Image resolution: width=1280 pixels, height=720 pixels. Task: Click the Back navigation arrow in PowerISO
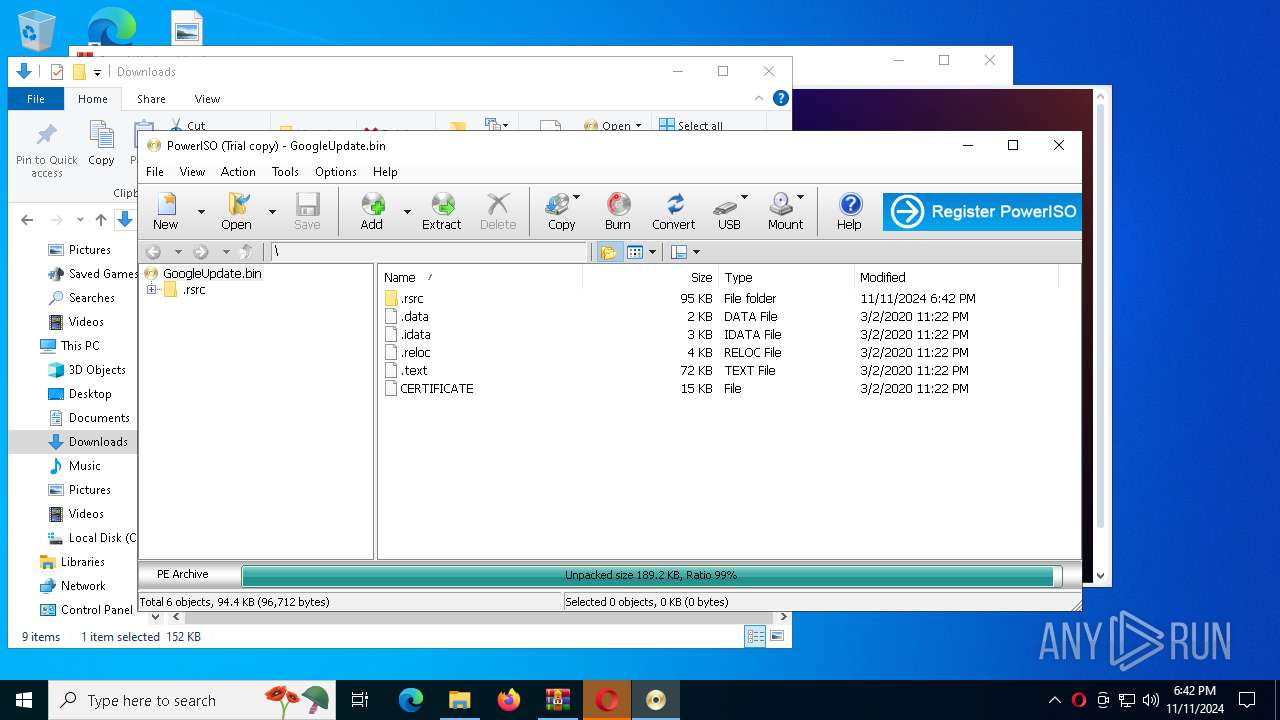coord(154,252)
